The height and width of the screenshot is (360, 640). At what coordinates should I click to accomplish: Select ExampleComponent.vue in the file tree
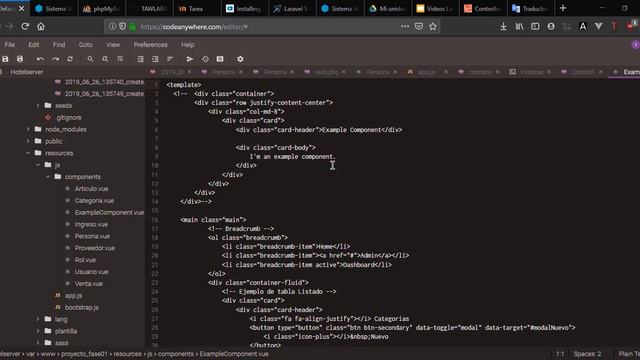pos(109,213)
